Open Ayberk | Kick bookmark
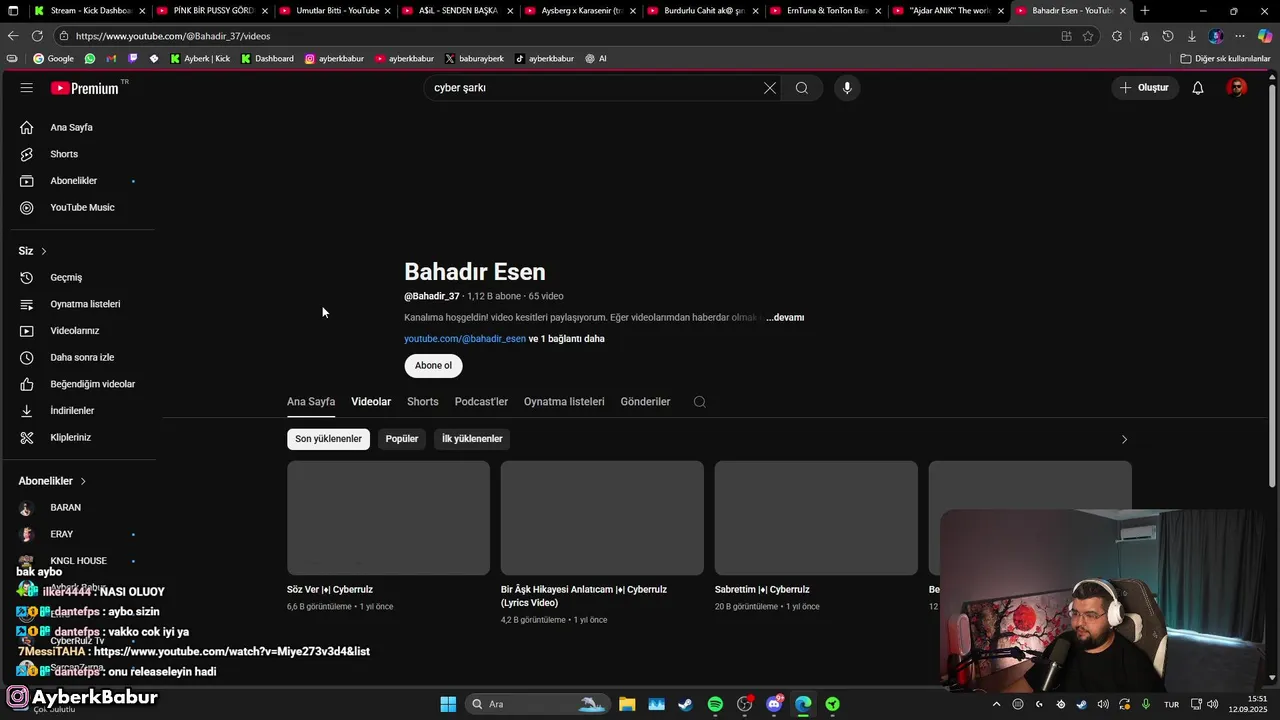This screenshot has width=1280, height=720. pyautogui.click(x=200, y=58)
